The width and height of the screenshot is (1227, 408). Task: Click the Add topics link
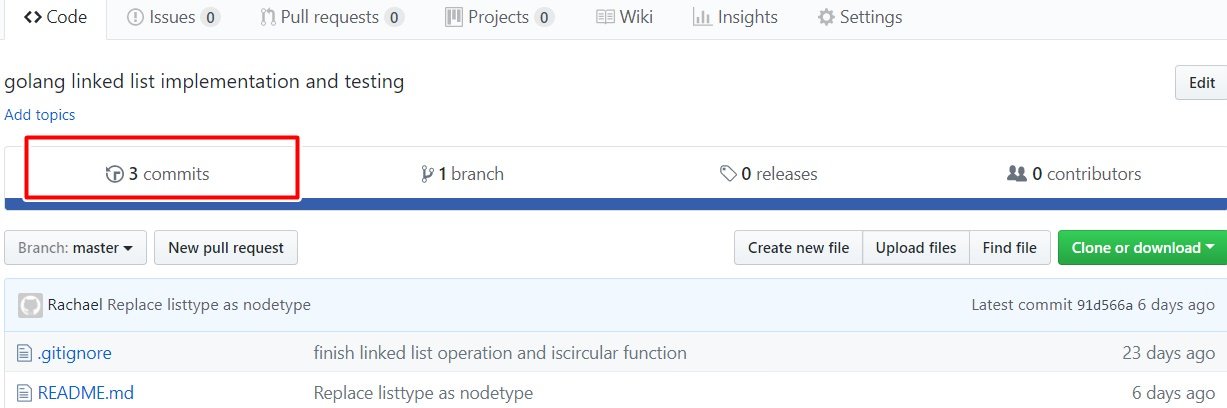(x=40, y=115)
